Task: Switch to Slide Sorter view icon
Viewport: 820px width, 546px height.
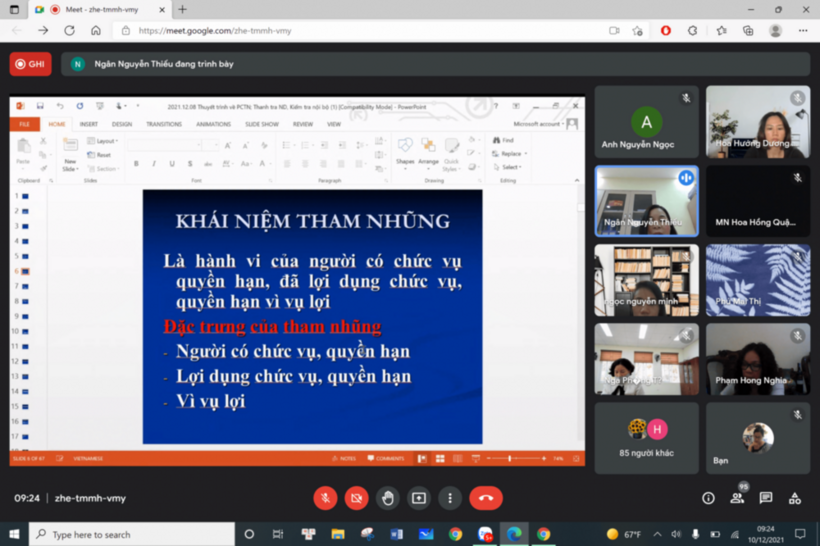Action: point(440,459)
